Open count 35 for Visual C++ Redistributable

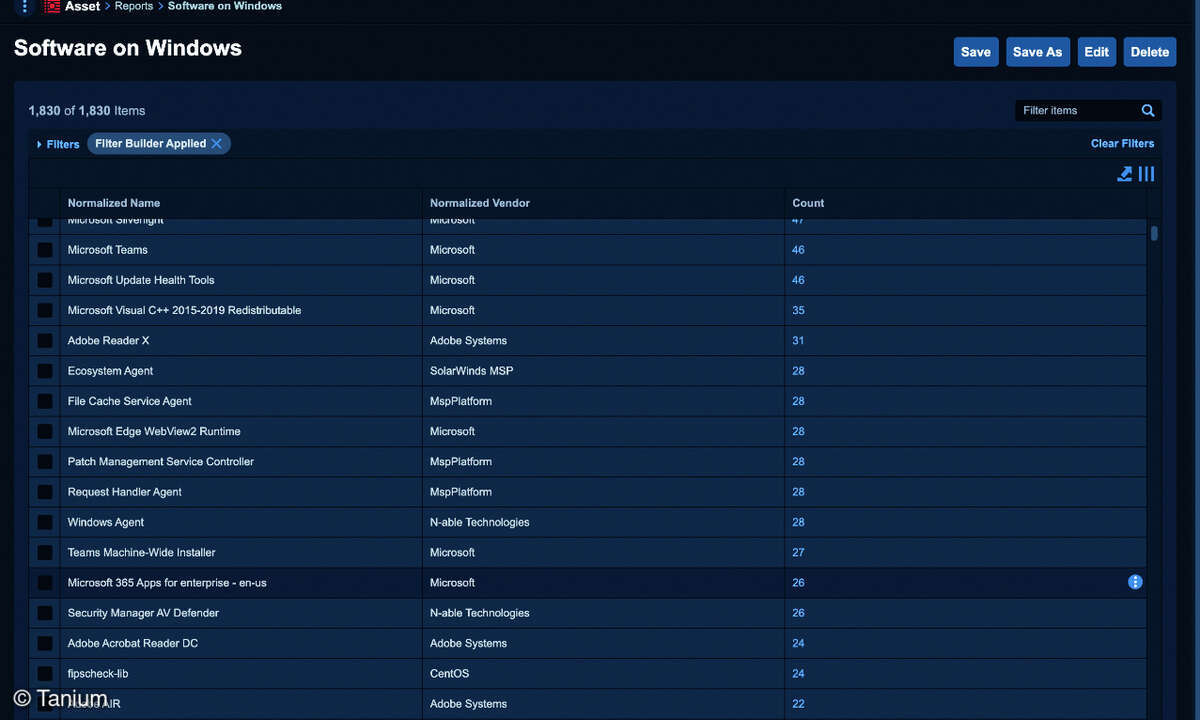[x=798, y=310]
